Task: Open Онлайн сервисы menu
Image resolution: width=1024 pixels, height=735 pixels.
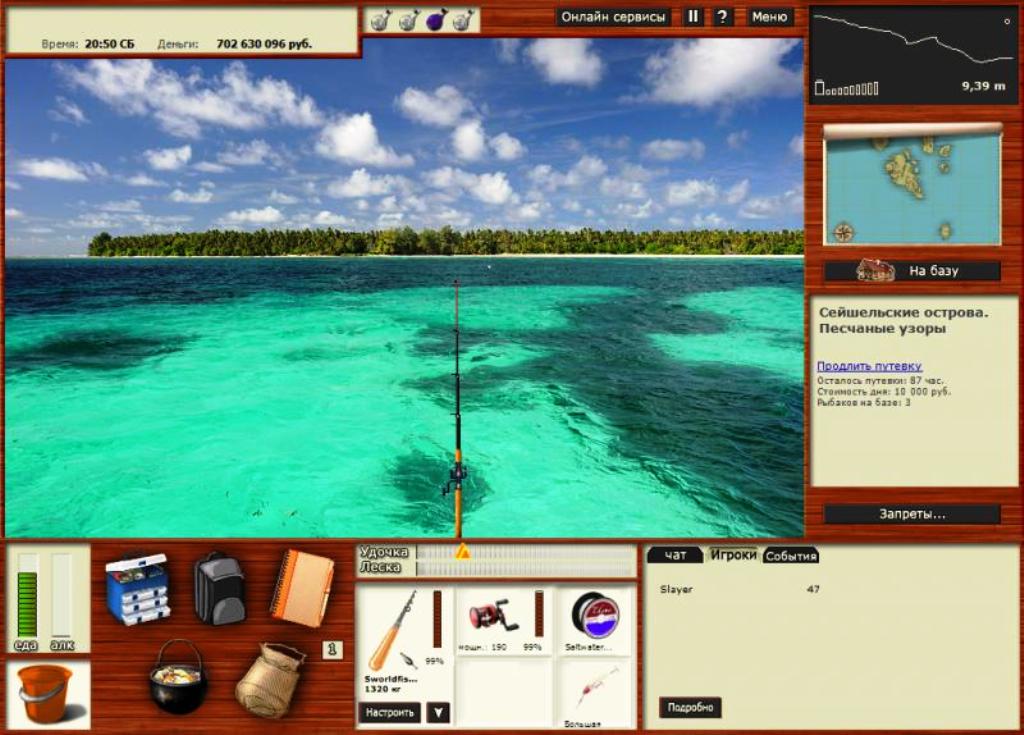Action: [613, 17]
